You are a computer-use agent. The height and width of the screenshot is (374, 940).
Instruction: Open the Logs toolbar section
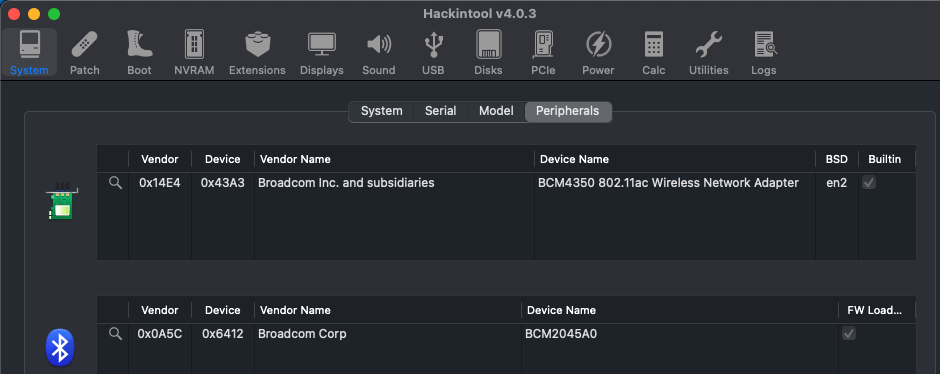coord(764,53)
